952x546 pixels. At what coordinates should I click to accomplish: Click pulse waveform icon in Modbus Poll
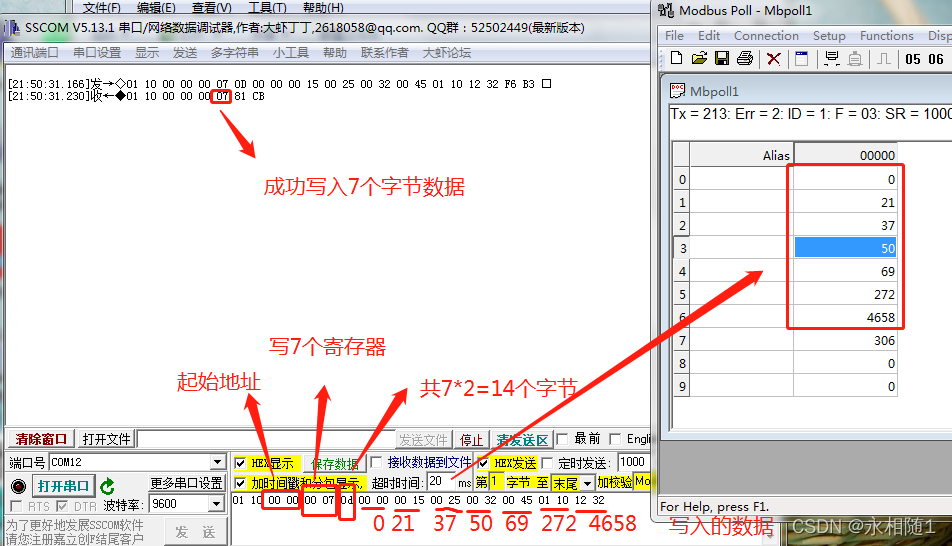click(884, 59)
